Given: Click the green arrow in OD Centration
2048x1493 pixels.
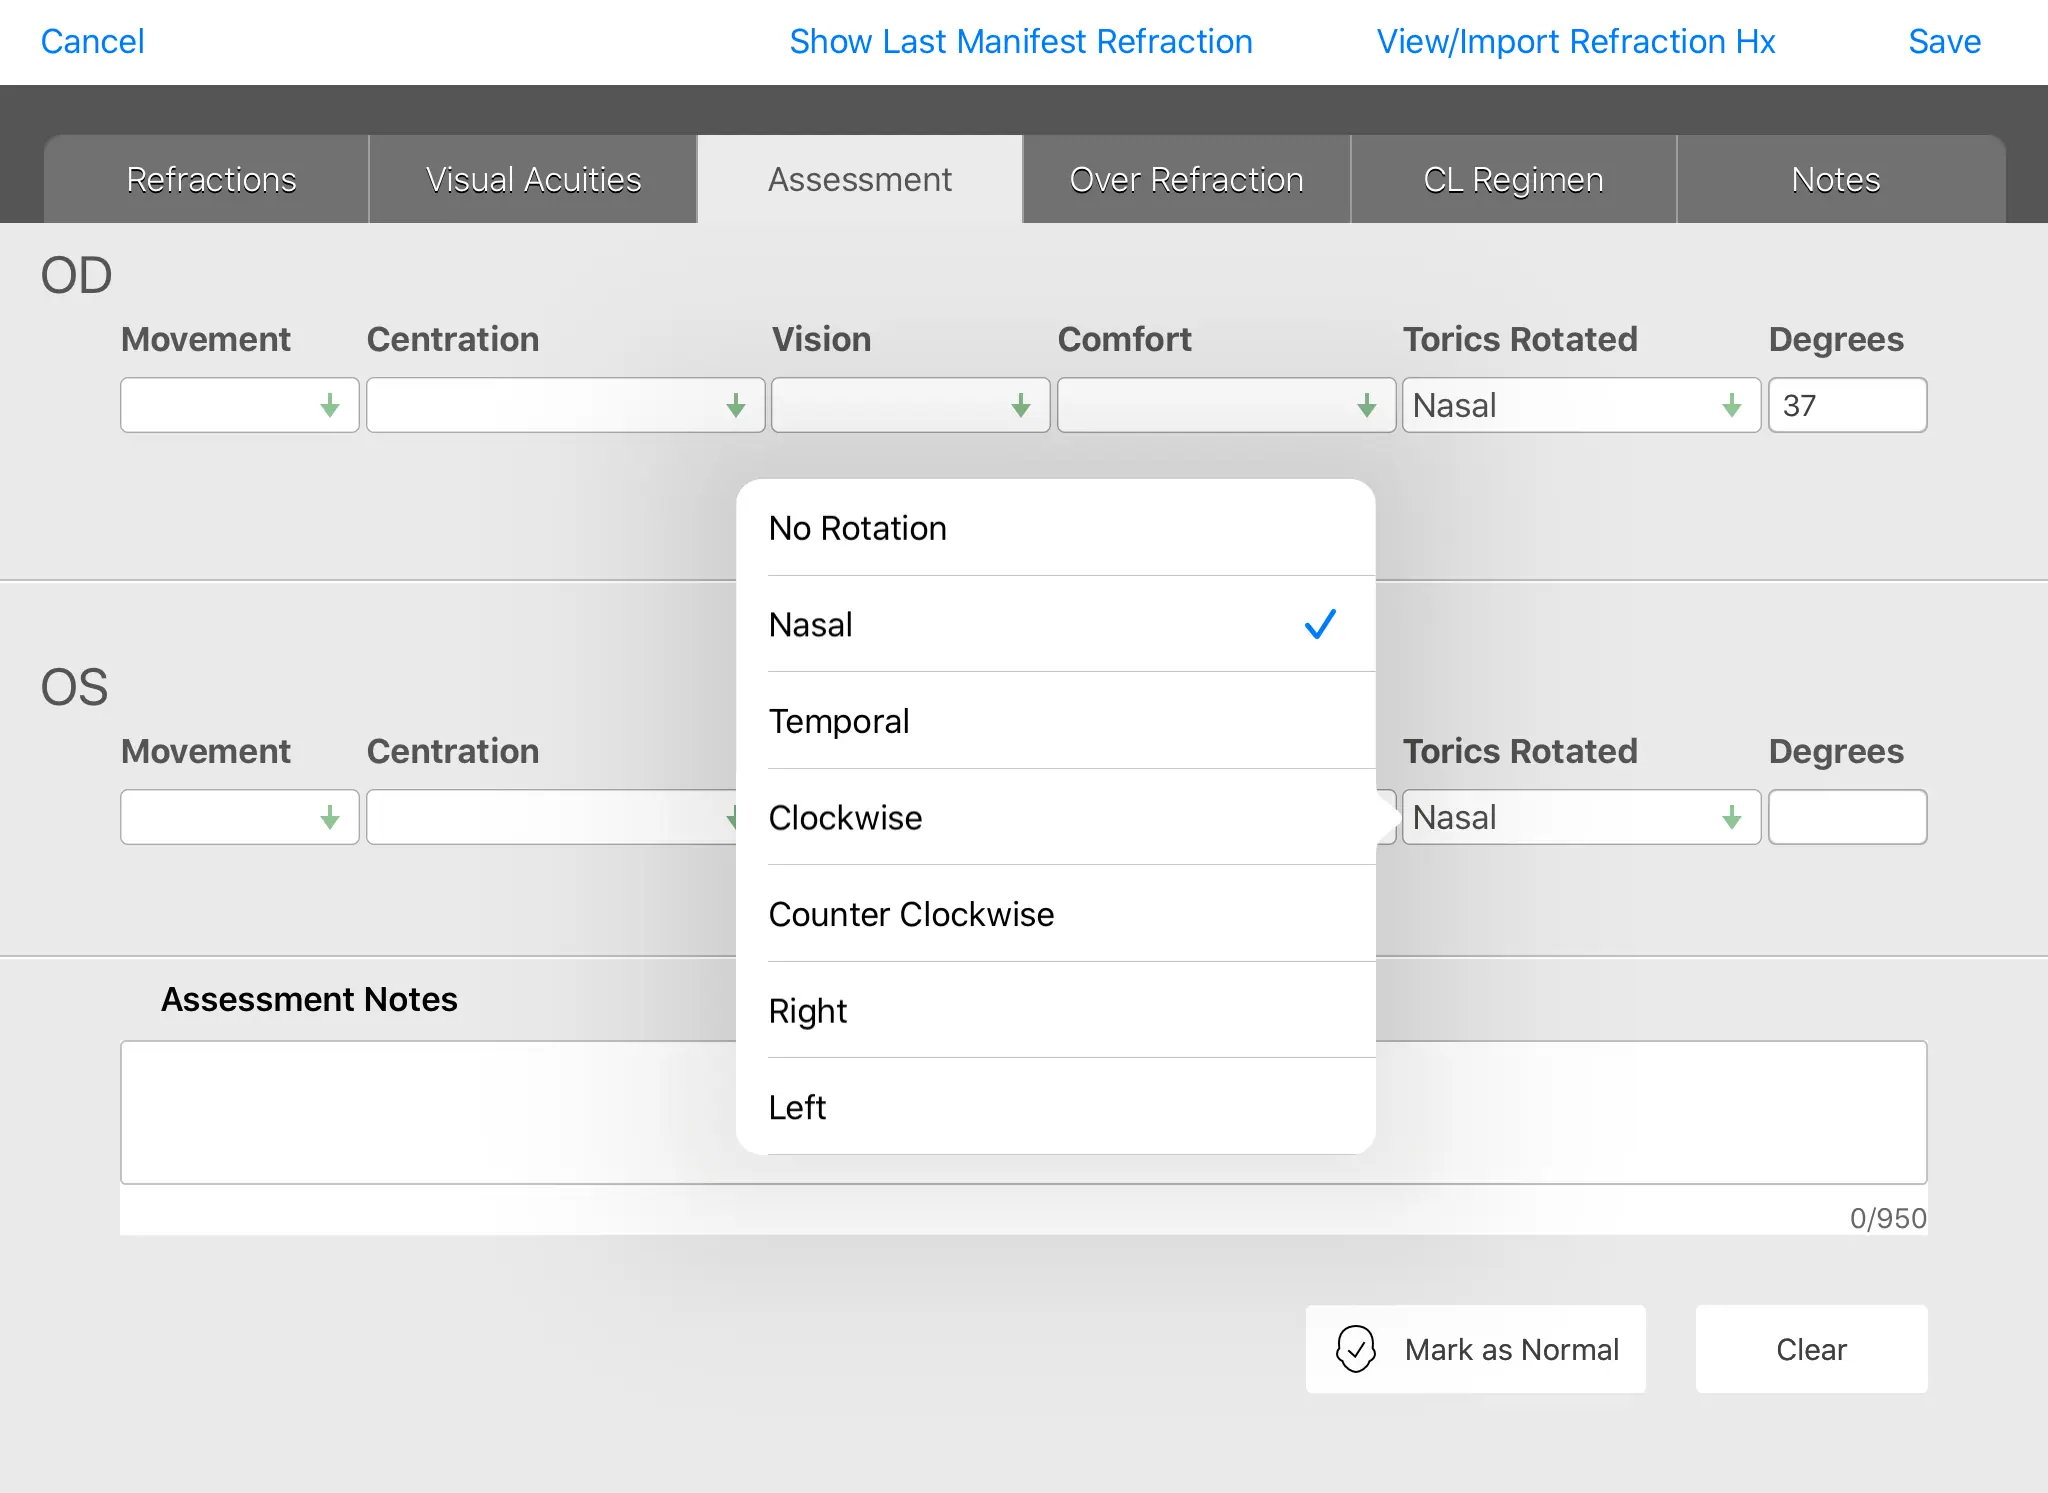Looking at the screenshot, I should 736,405.
